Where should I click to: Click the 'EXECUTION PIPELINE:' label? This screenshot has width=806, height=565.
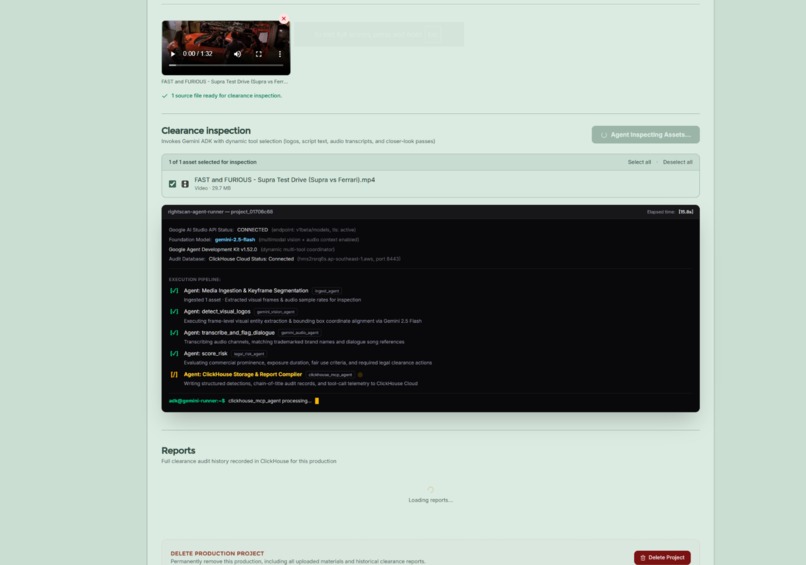coord(194,280)
